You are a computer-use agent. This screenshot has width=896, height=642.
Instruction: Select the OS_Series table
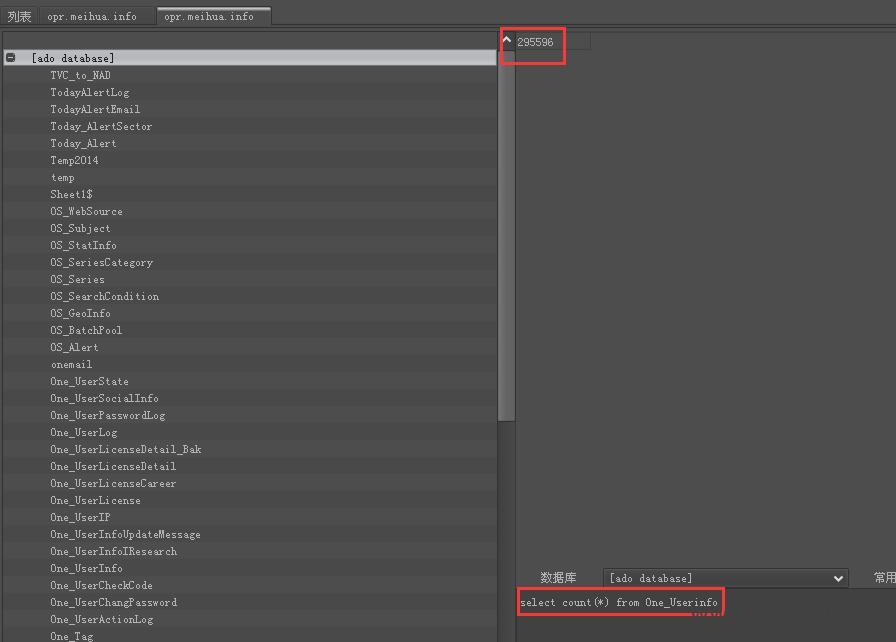click(77, 279)
